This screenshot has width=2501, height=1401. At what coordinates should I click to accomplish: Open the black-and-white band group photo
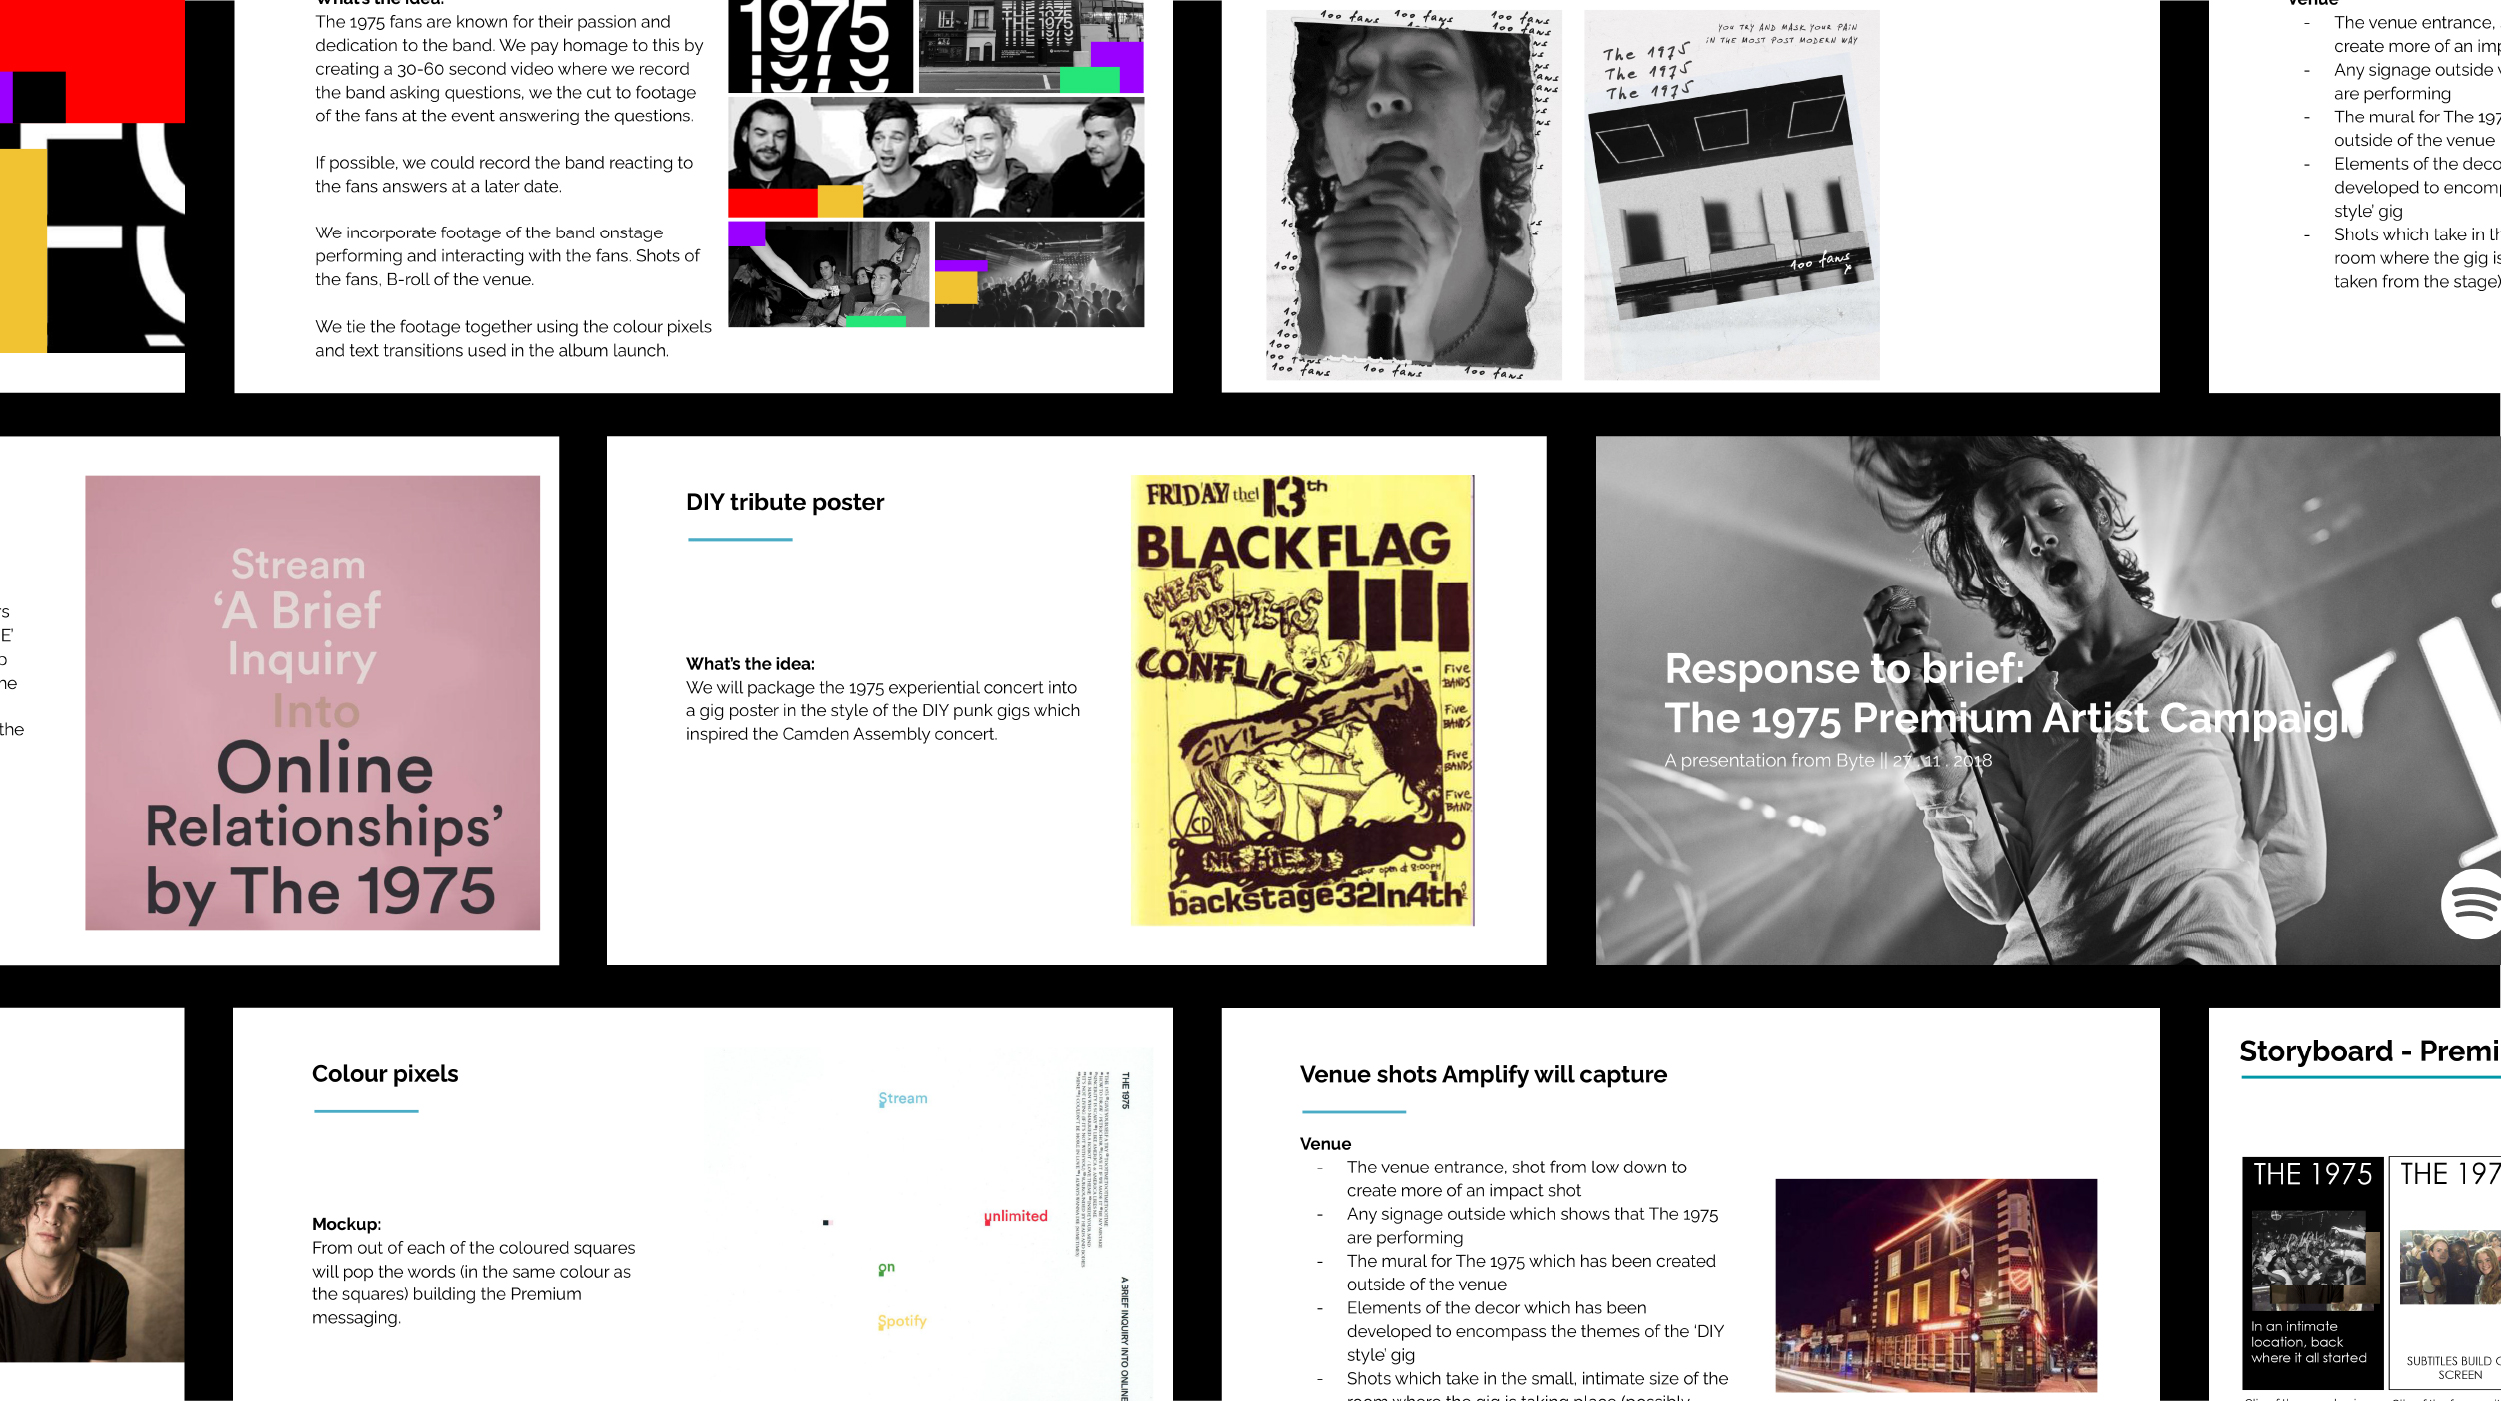936,158
